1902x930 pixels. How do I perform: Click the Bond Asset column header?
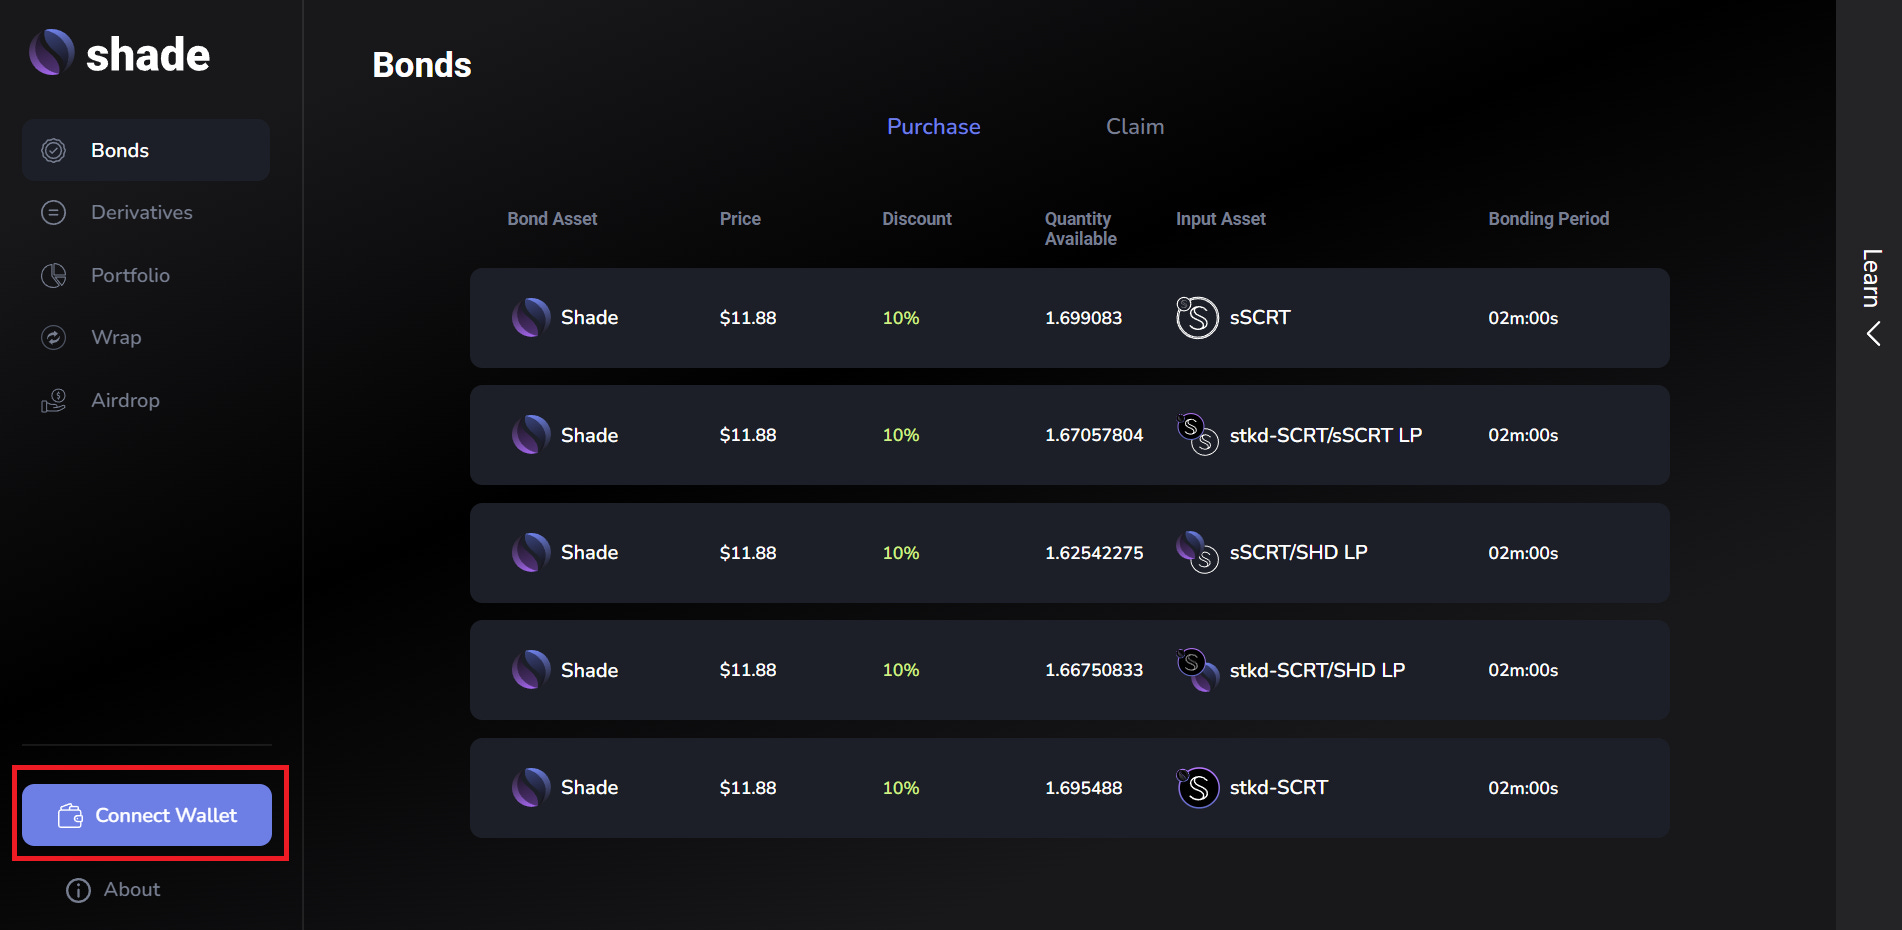[x=552, y=219]
